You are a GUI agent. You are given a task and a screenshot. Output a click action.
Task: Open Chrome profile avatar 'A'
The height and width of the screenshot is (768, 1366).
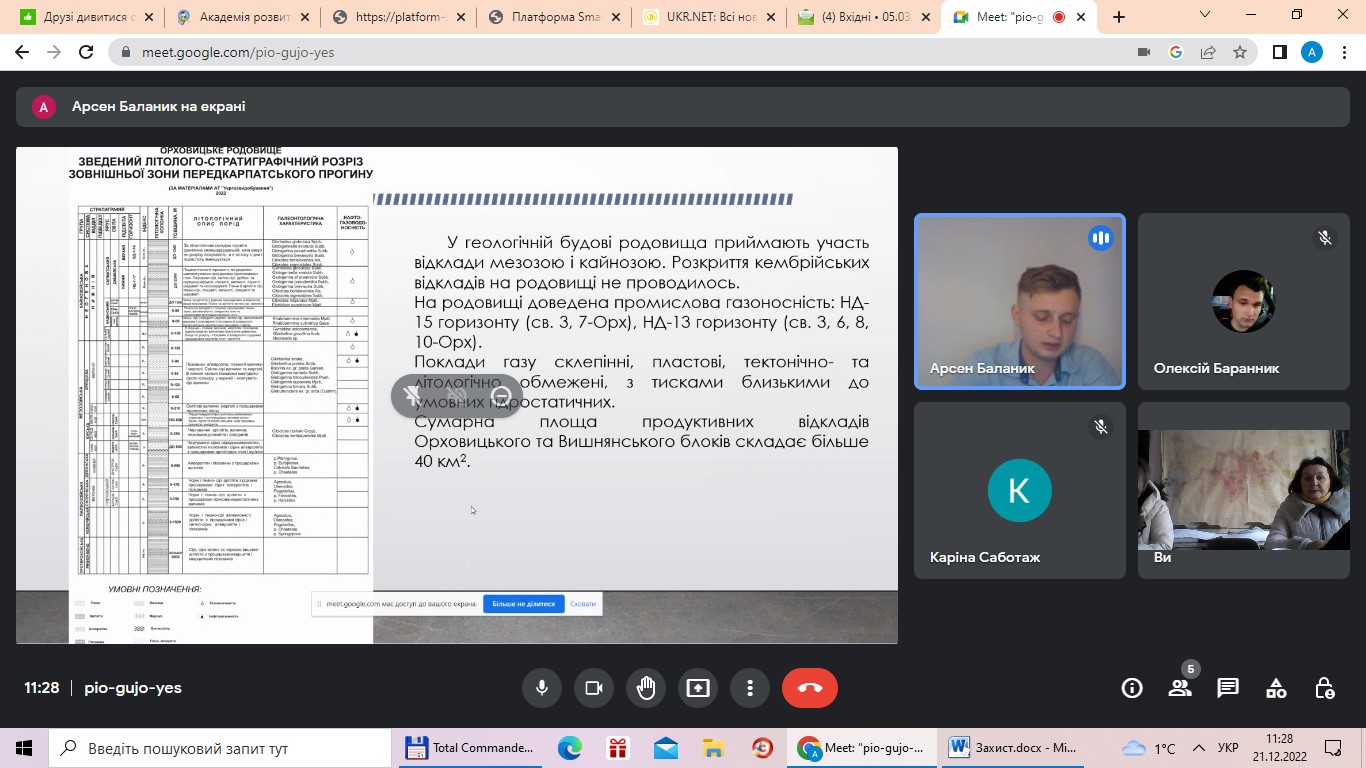[x=1311, y=53]
